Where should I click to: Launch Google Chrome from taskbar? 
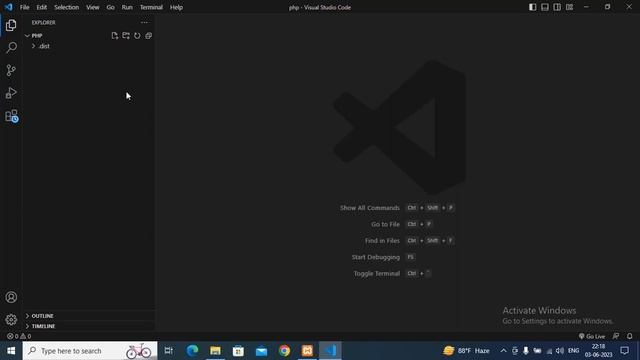pos(284,351)
